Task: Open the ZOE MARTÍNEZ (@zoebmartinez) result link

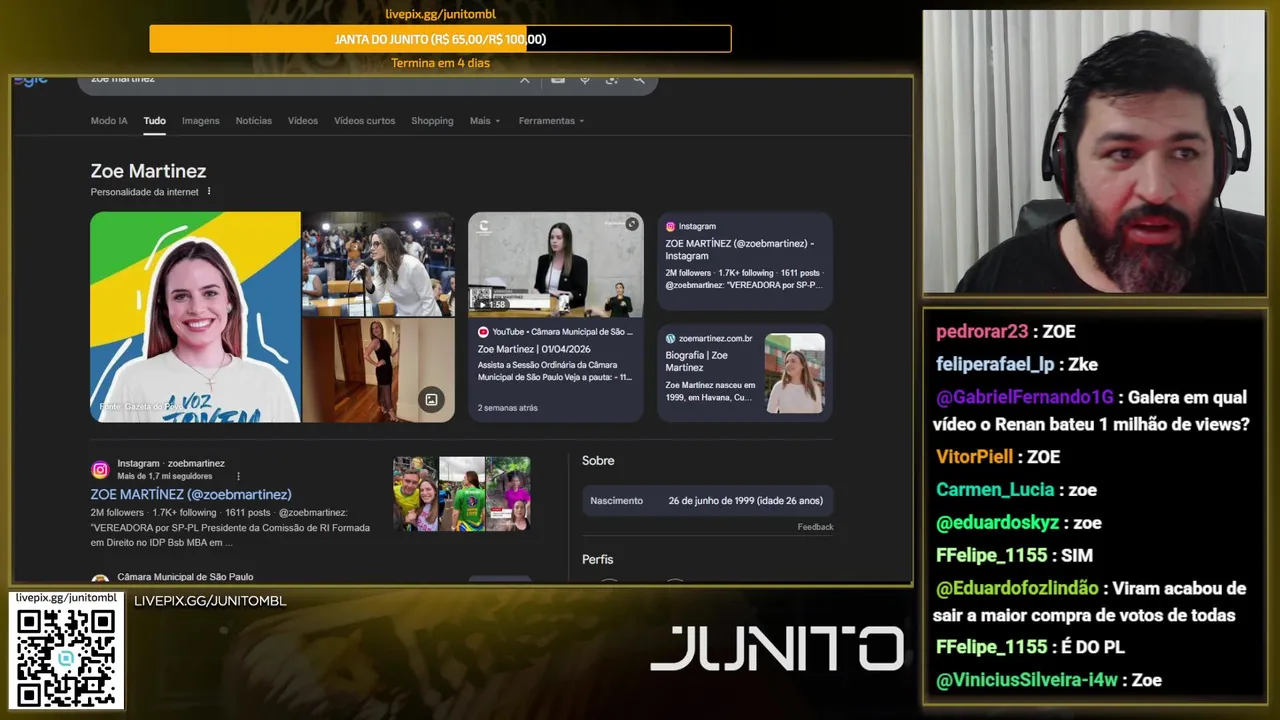Action: [191, 494]
